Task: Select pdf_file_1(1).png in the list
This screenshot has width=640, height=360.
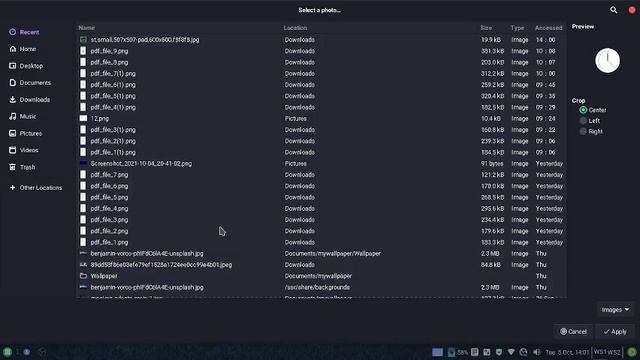Action: [321, 152]
